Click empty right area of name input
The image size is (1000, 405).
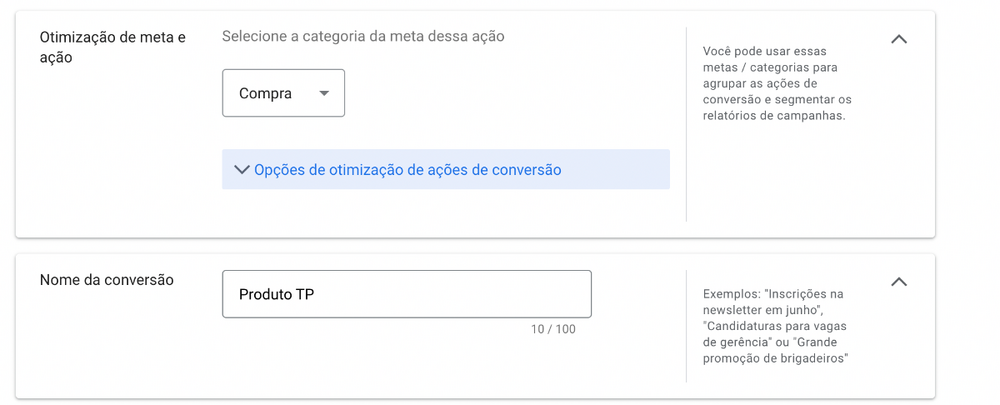[453, 294]
